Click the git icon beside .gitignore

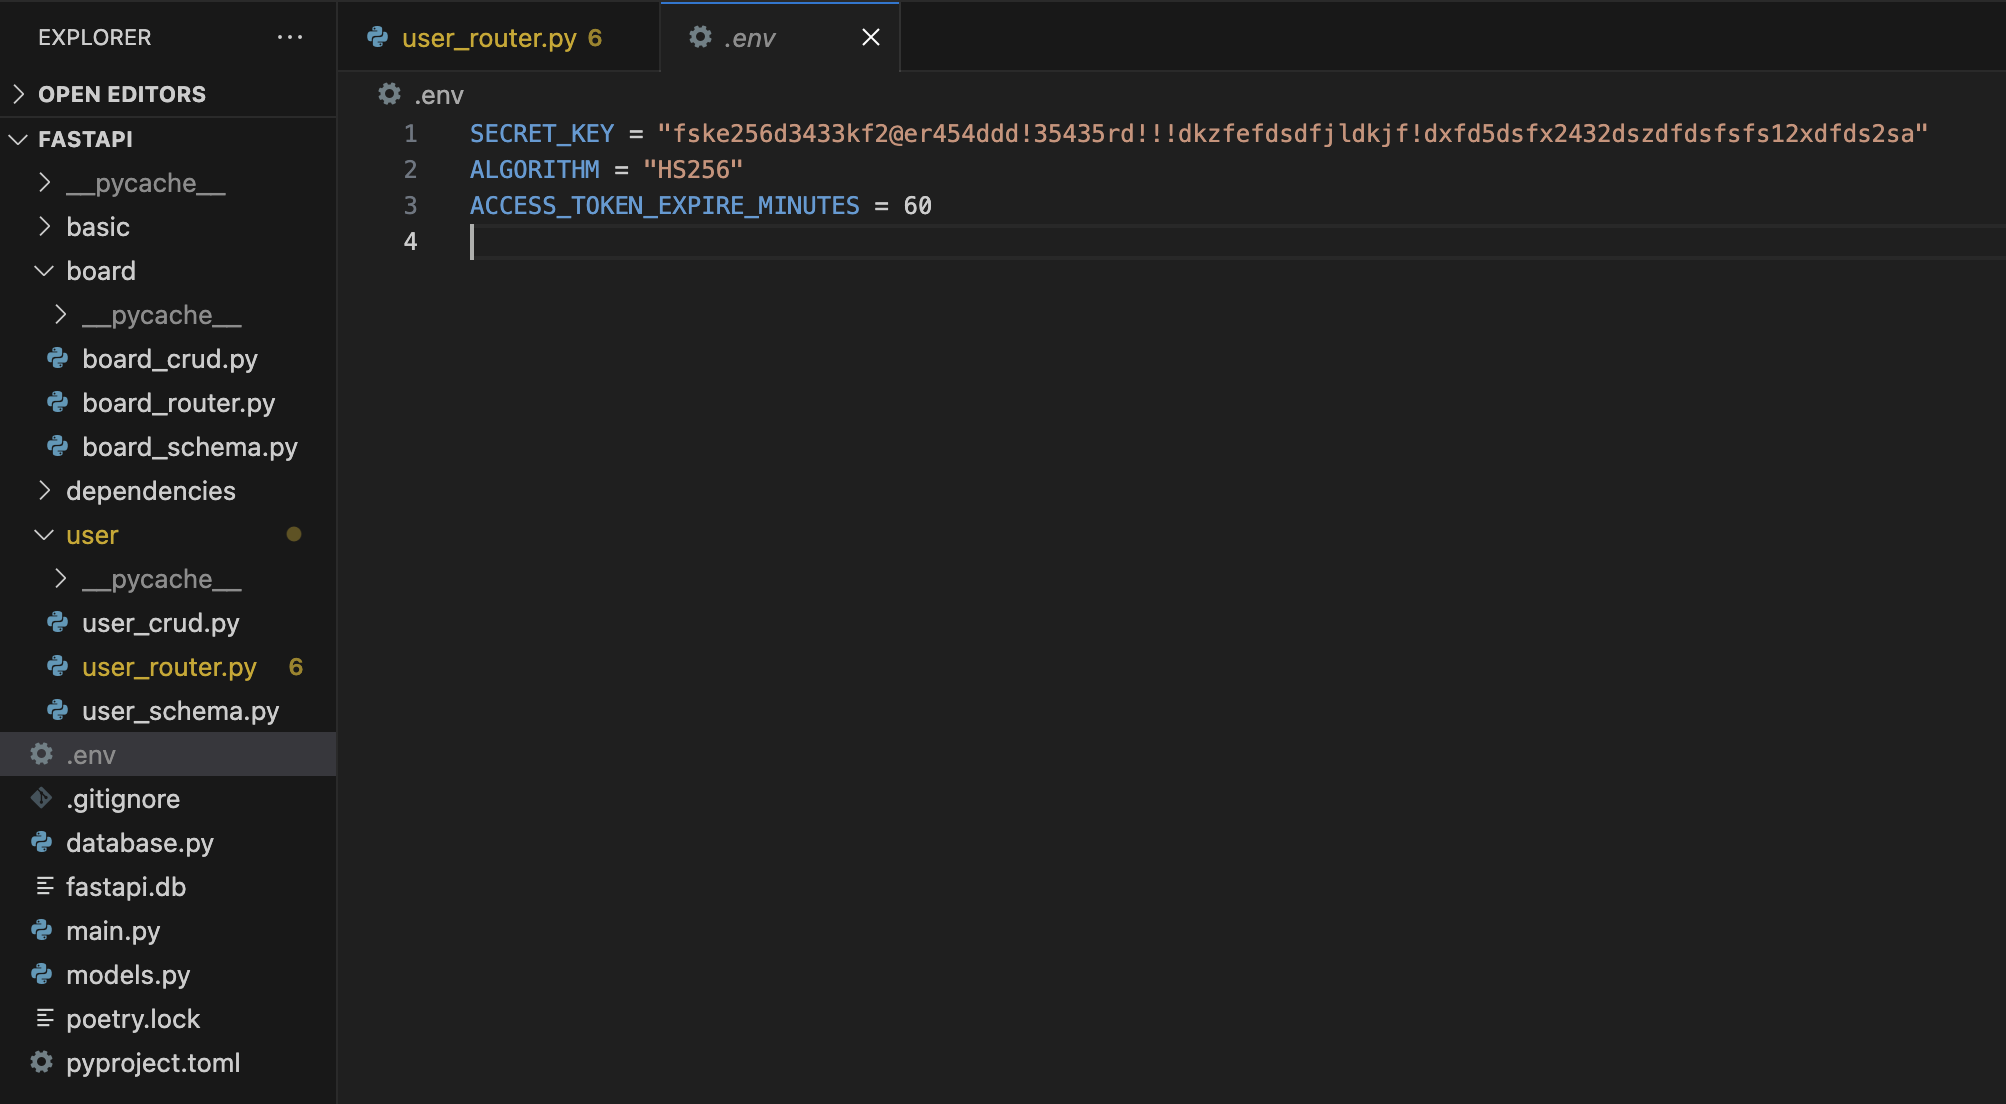click(x=41, y=798)
